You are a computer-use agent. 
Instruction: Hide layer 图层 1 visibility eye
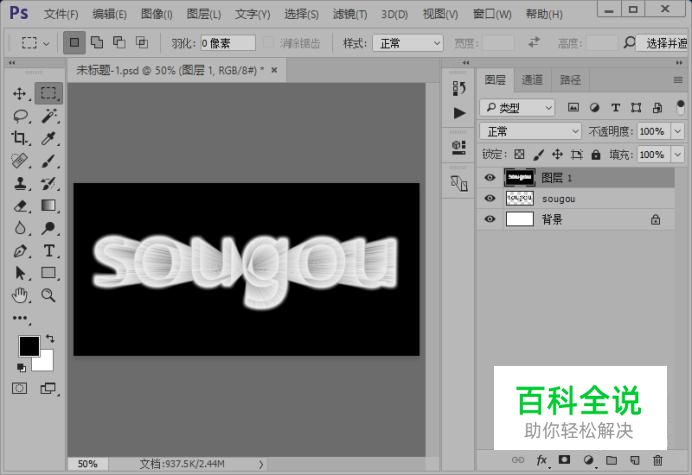489,177
